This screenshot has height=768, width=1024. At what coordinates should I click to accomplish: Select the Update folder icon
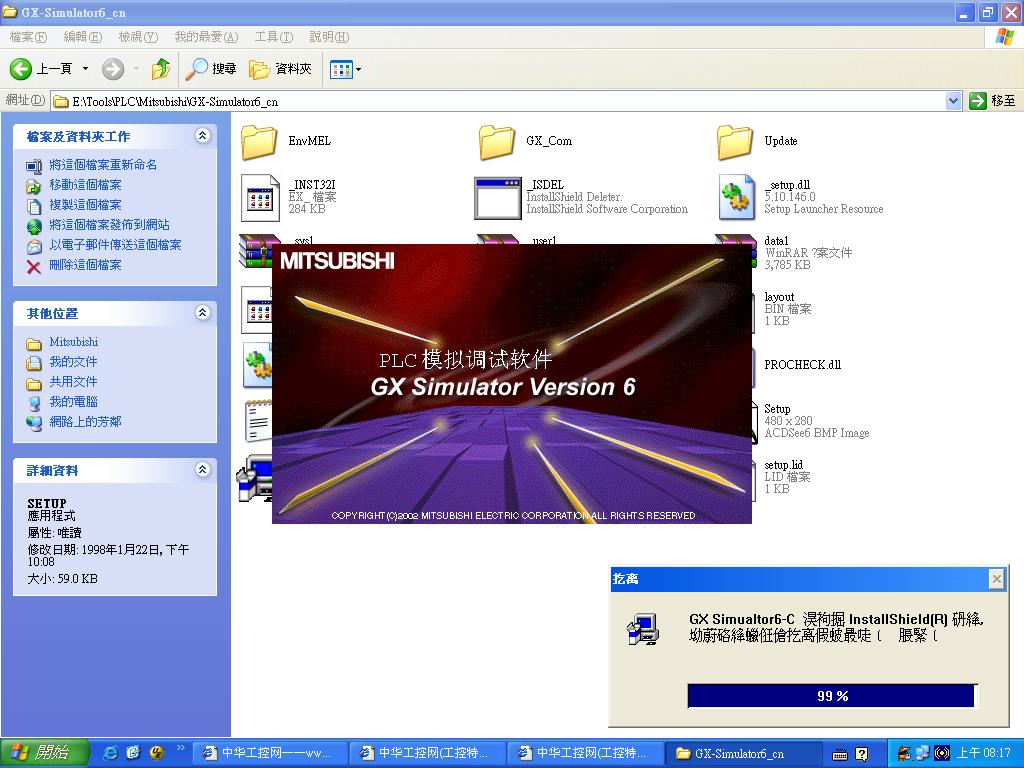[735, 142]
